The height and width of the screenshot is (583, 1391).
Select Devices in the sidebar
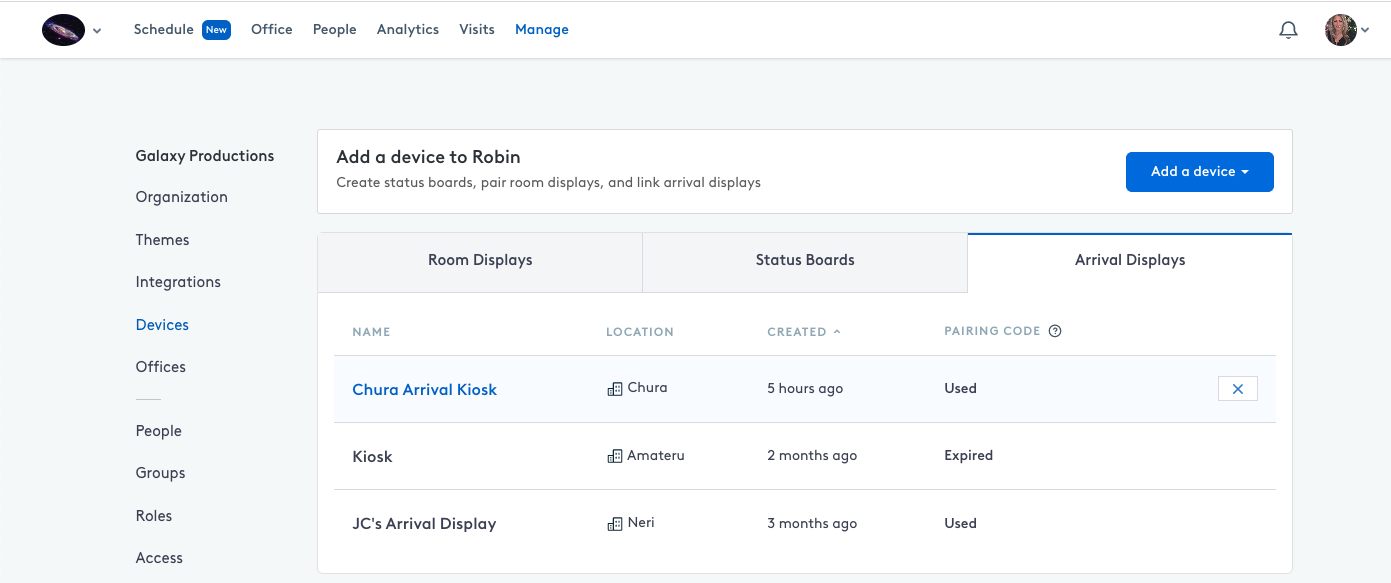click(162, 325)
